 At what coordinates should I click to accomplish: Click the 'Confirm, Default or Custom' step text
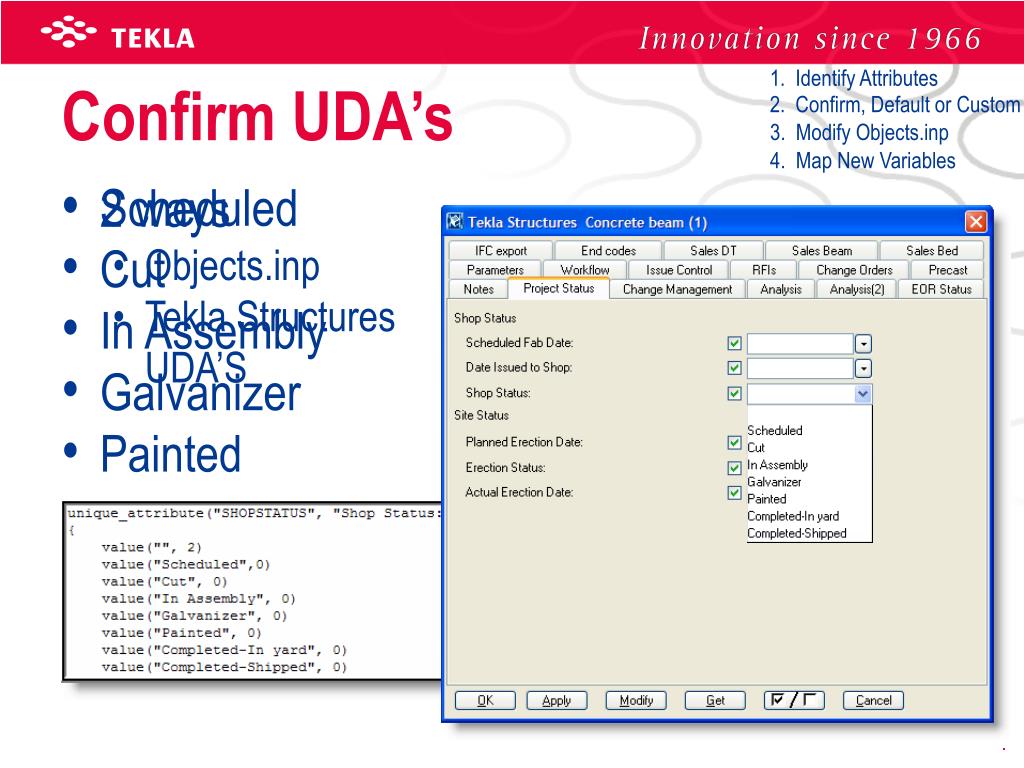tap(907, 105)
